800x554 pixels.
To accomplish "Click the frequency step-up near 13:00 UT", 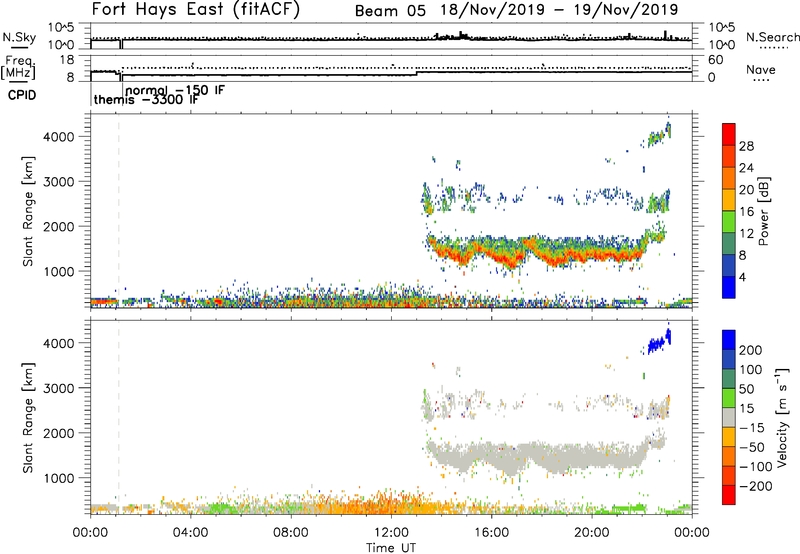I will click(x=417, y=73).
